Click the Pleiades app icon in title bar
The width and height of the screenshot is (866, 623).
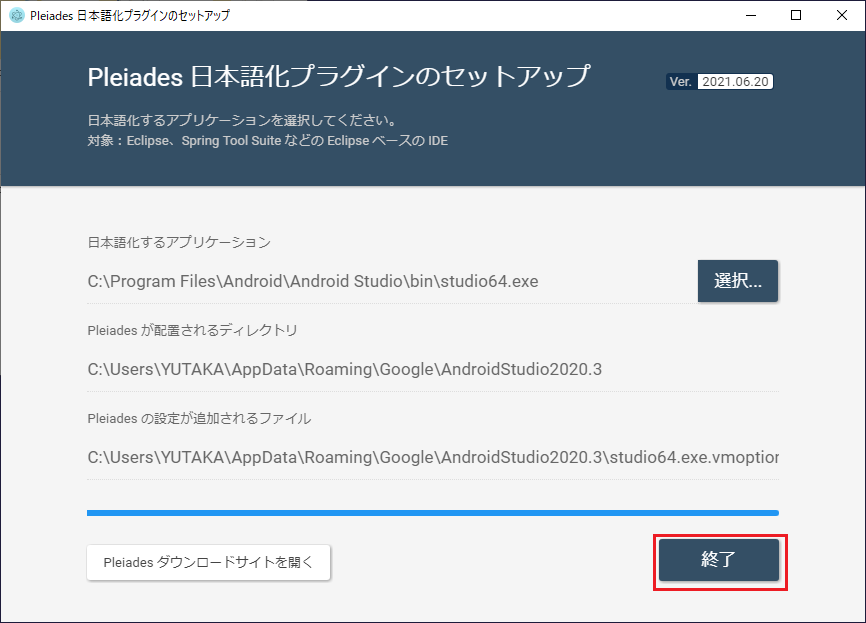(17, 15)
